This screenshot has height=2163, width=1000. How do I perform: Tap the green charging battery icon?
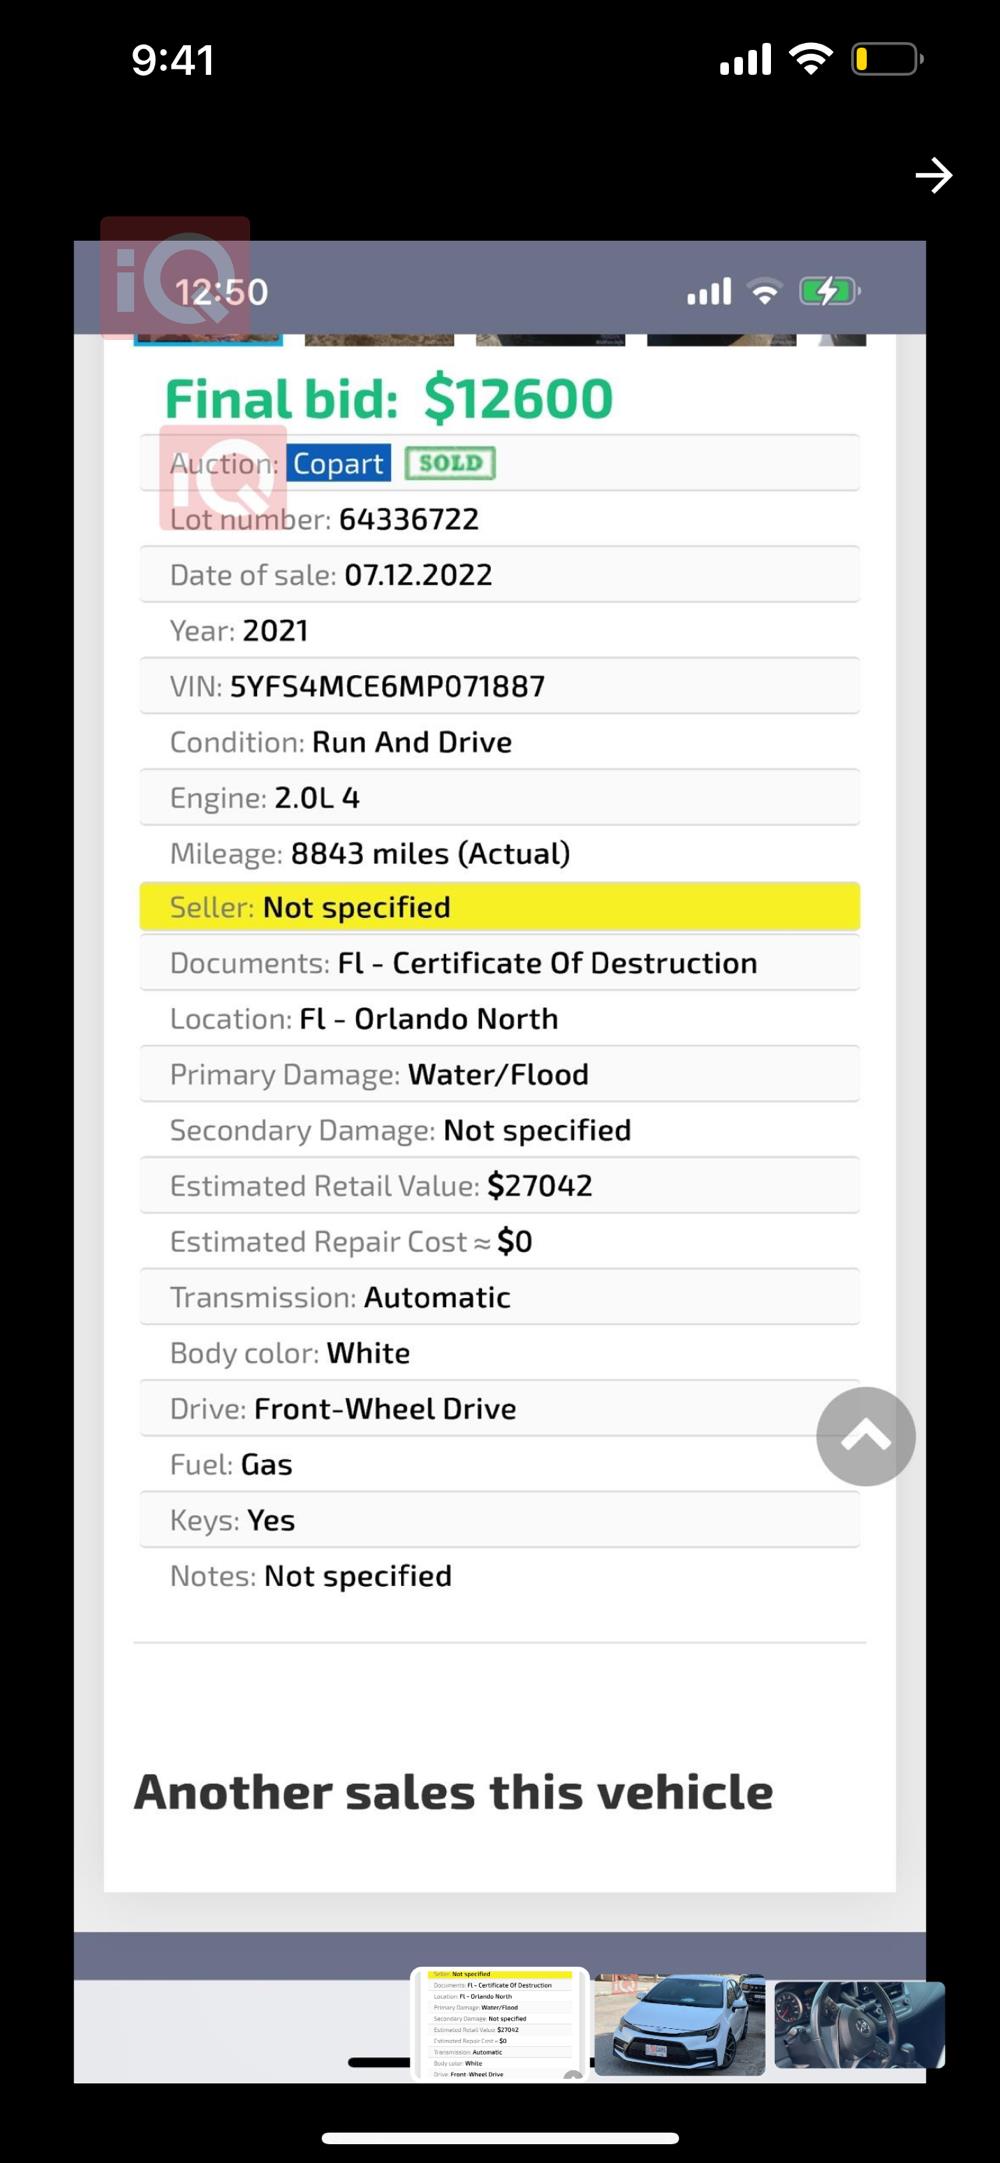pyautogui.click(x=828, y=292)
